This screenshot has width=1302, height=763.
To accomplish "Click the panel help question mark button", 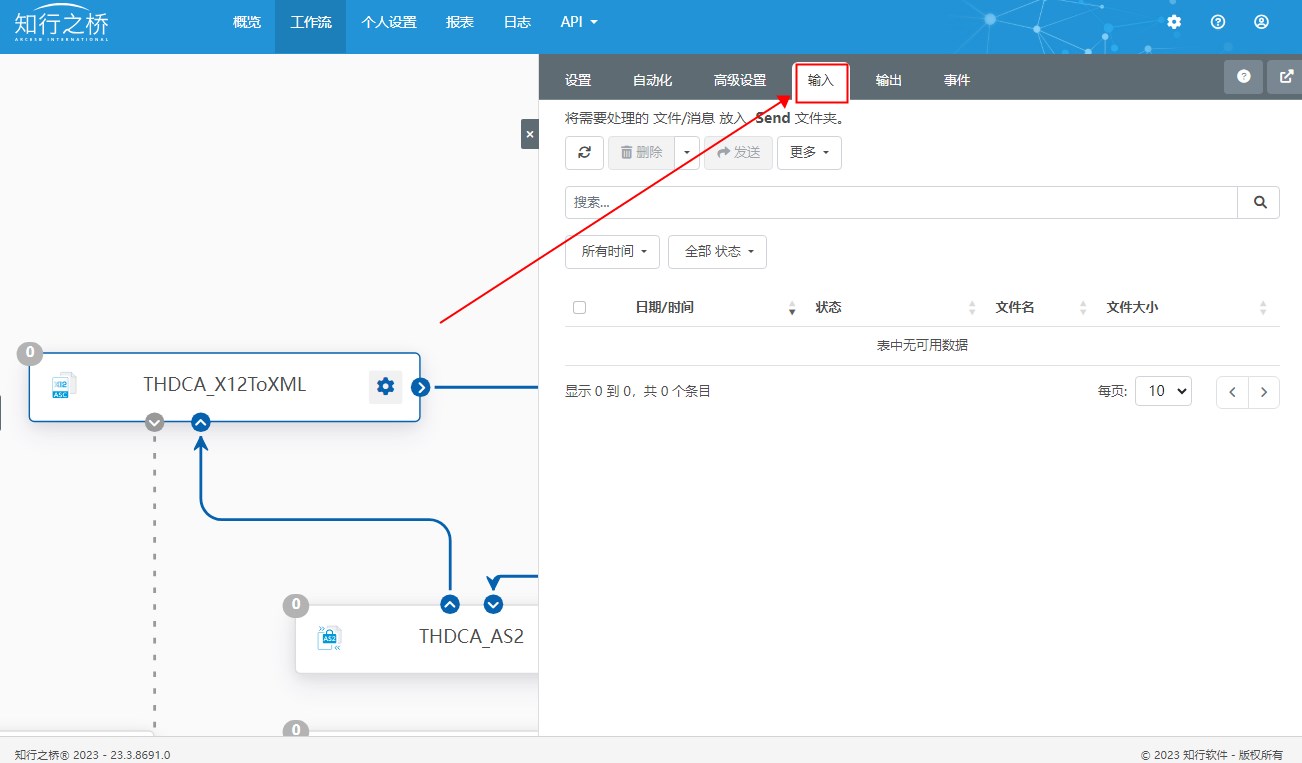I will pyautogui.click(x=1243, y=77).
